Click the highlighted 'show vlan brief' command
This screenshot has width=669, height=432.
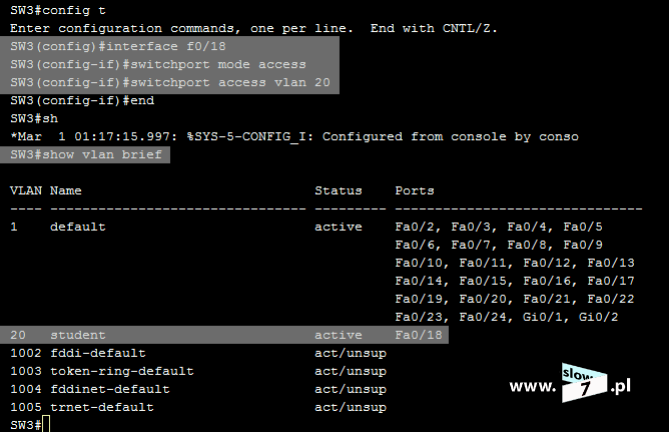click(x=86, y=154)
